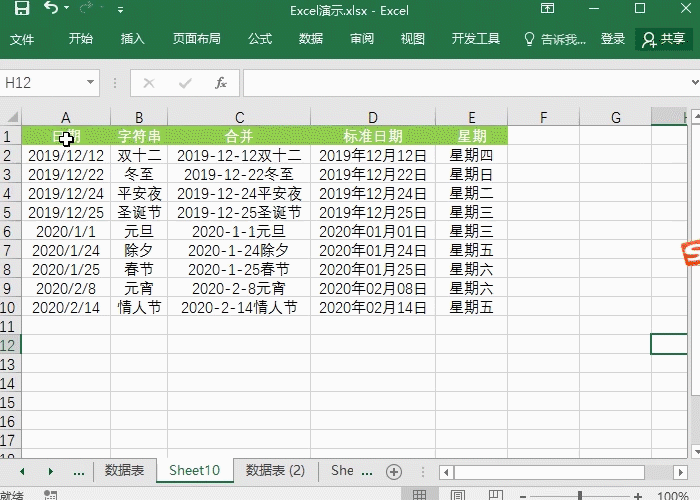Viewport: 700px width, 500px height.
Task: Open the 页面布局 ribbon tab
Action: coord(197,39)
